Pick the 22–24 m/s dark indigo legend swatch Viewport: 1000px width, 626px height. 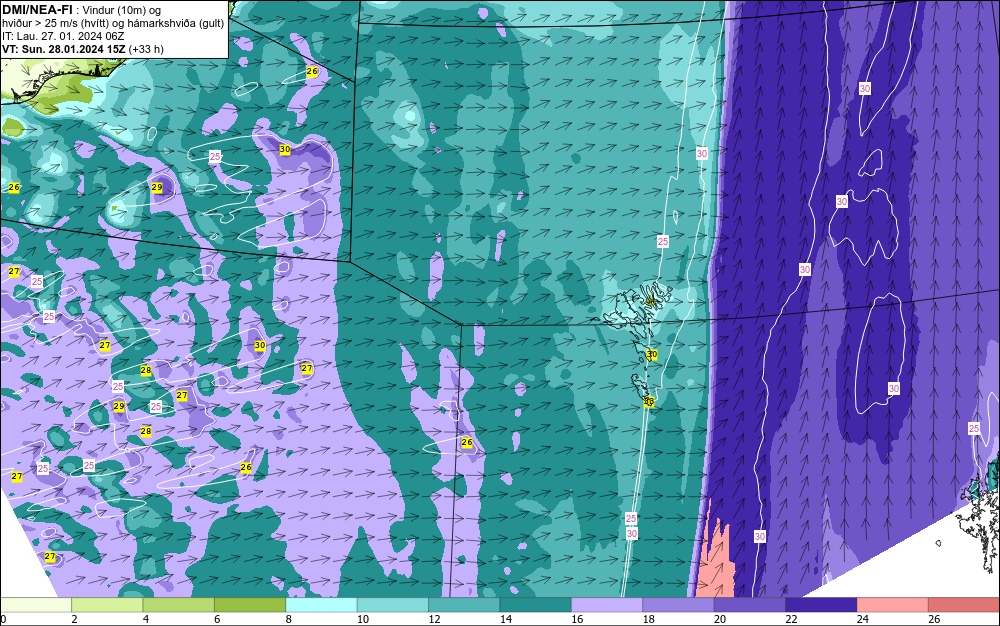pos(821,605)
